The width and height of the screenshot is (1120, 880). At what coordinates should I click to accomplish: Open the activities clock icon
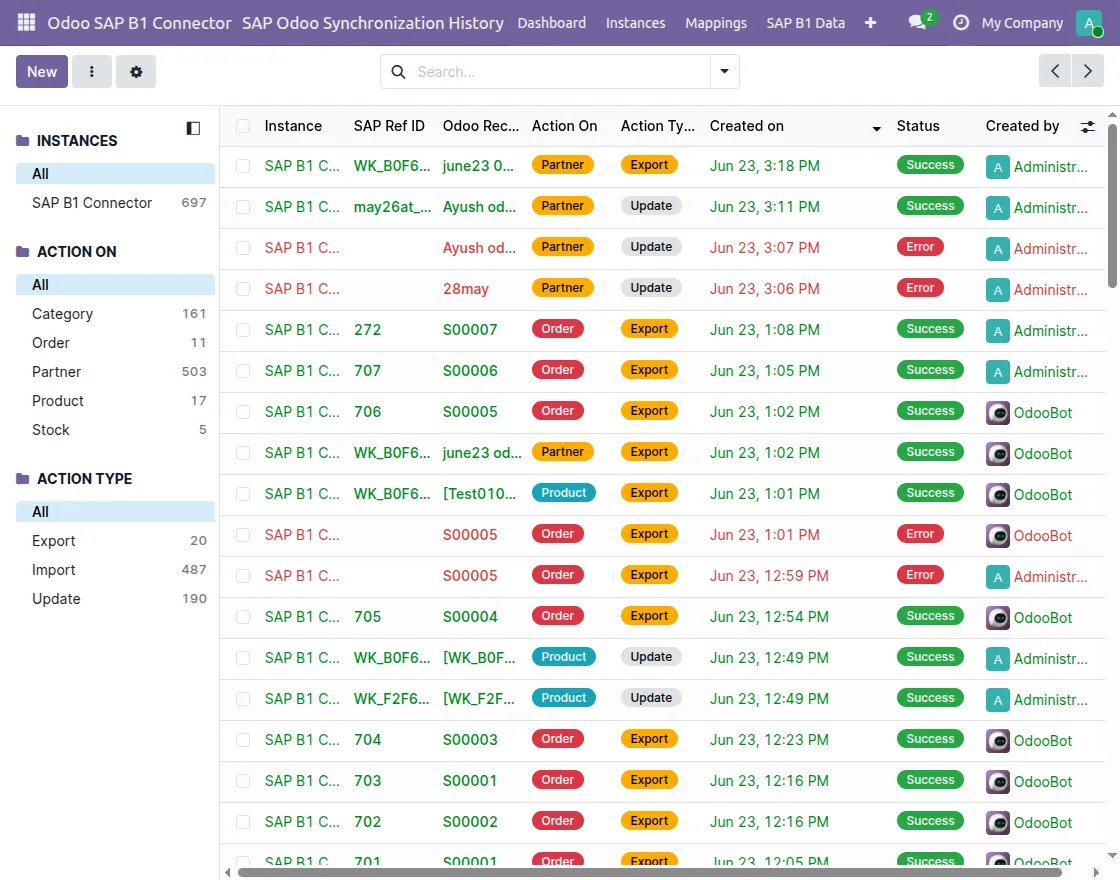(961, 23)
